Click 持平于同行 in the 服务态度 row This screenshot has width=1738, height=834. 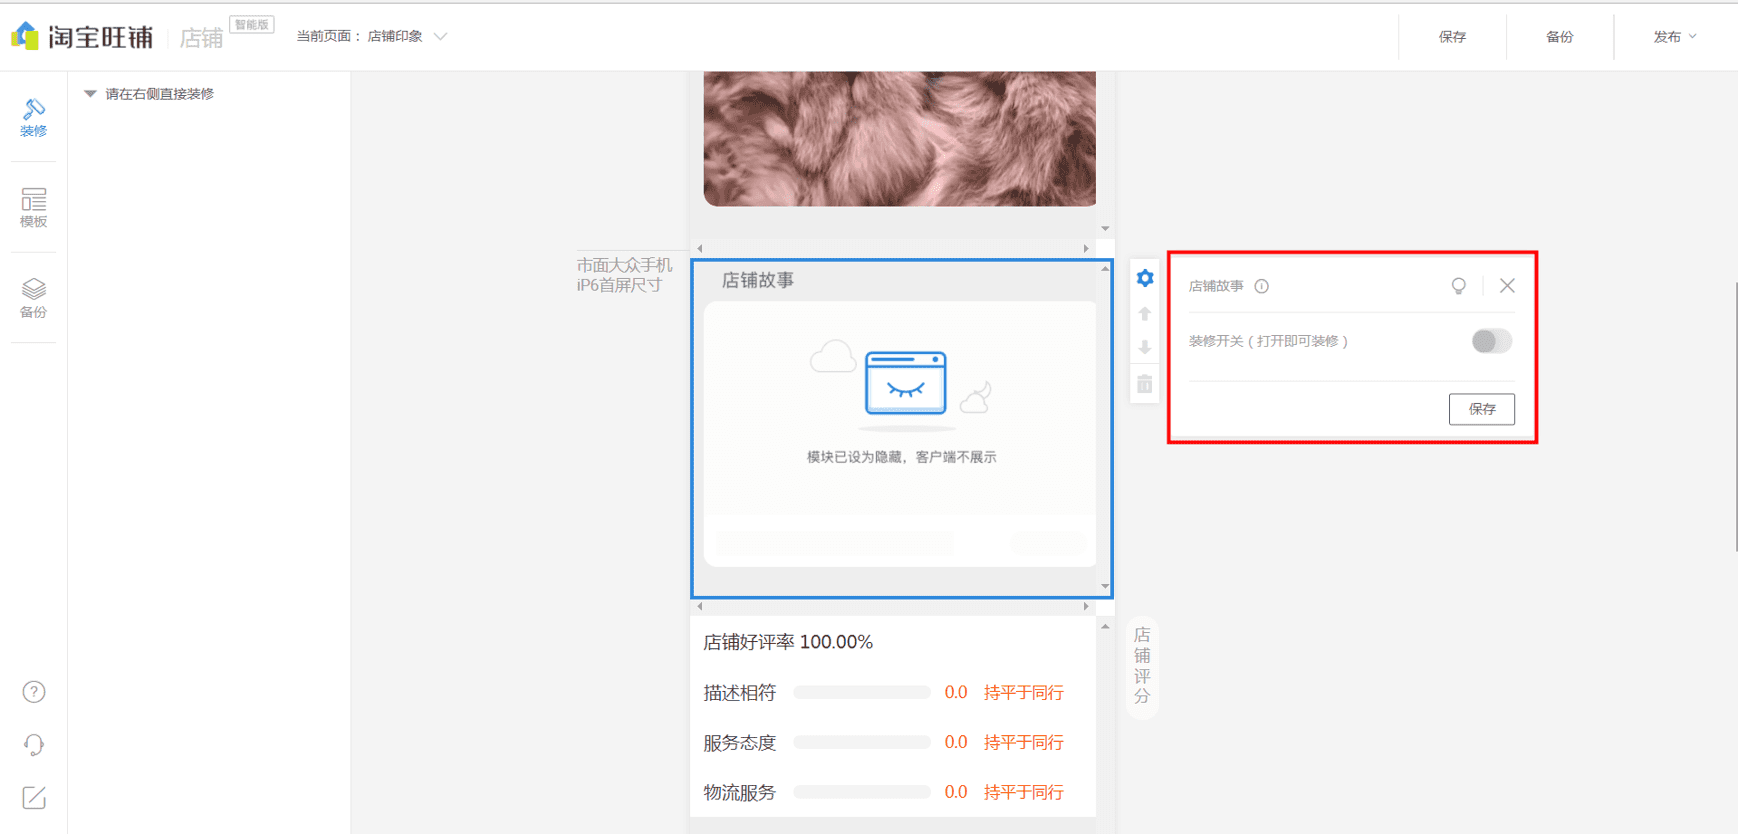pyautogui.click(x=1024, y=742)
